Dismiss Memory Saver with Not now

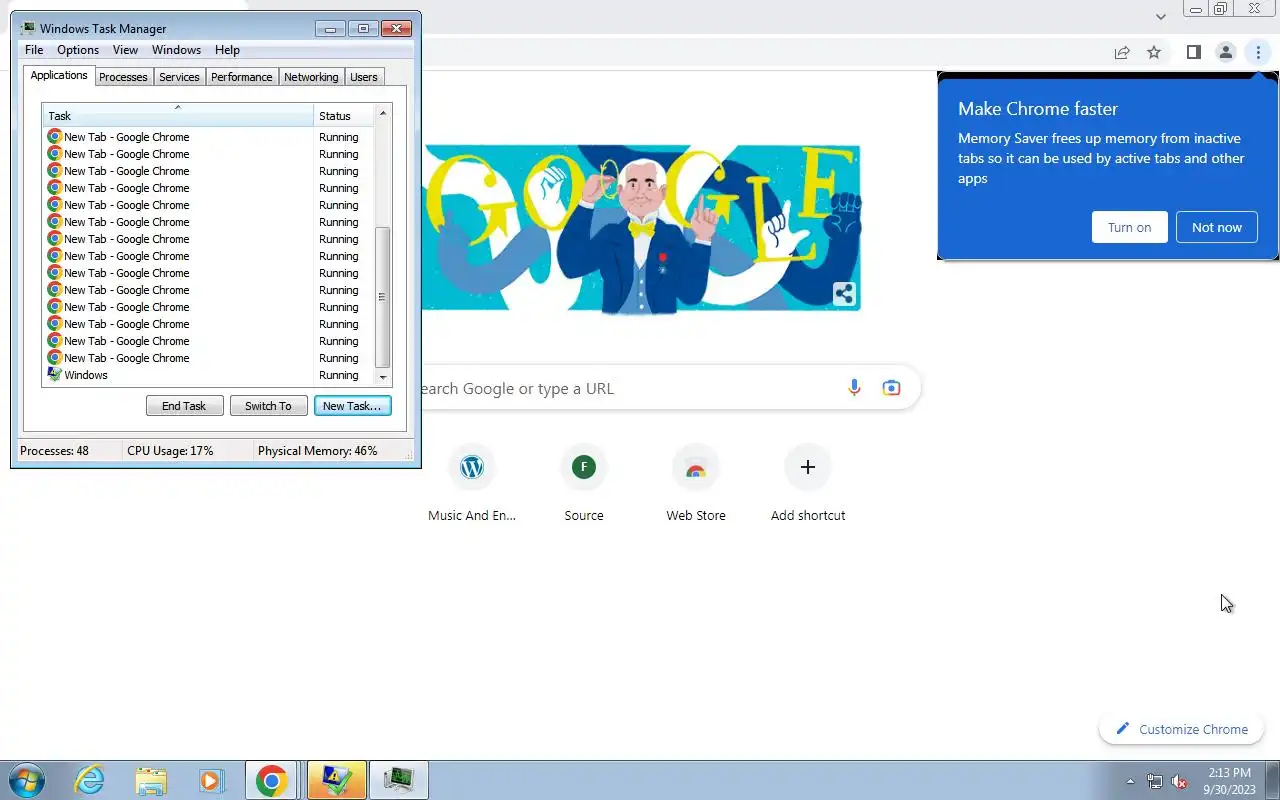[1216, 227]
